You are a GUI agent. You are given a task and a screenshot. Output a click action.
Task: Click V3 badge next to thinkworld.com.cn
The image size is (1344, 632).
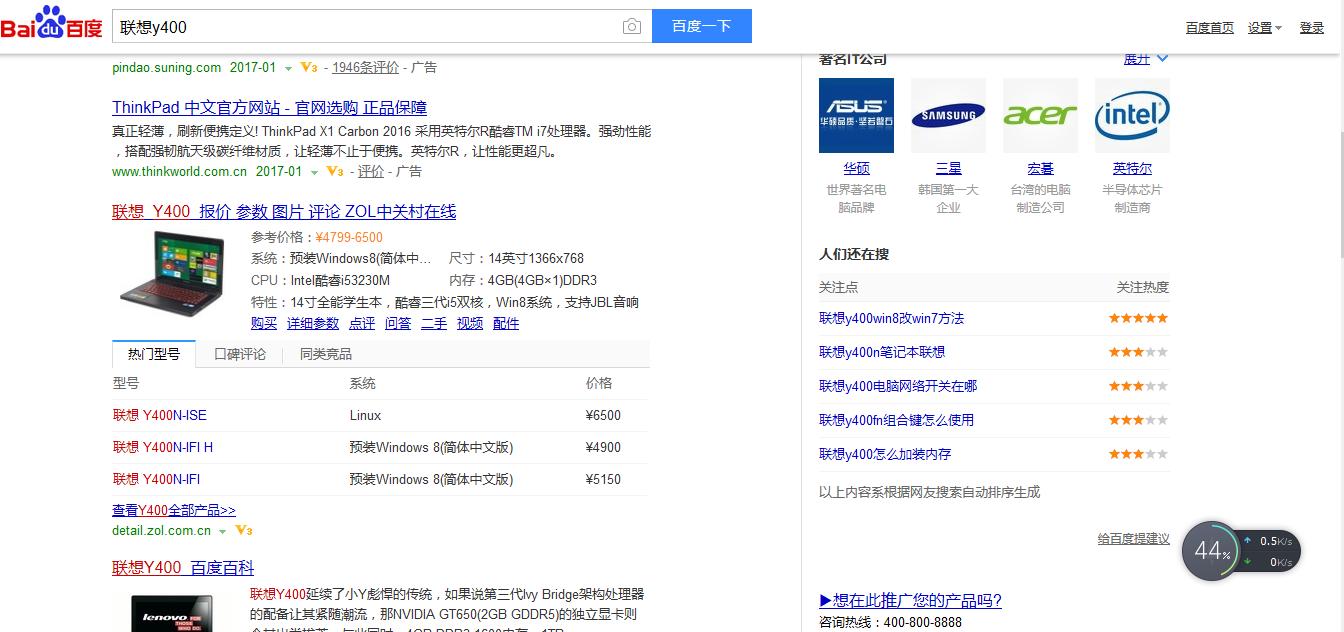coord(334,172)
